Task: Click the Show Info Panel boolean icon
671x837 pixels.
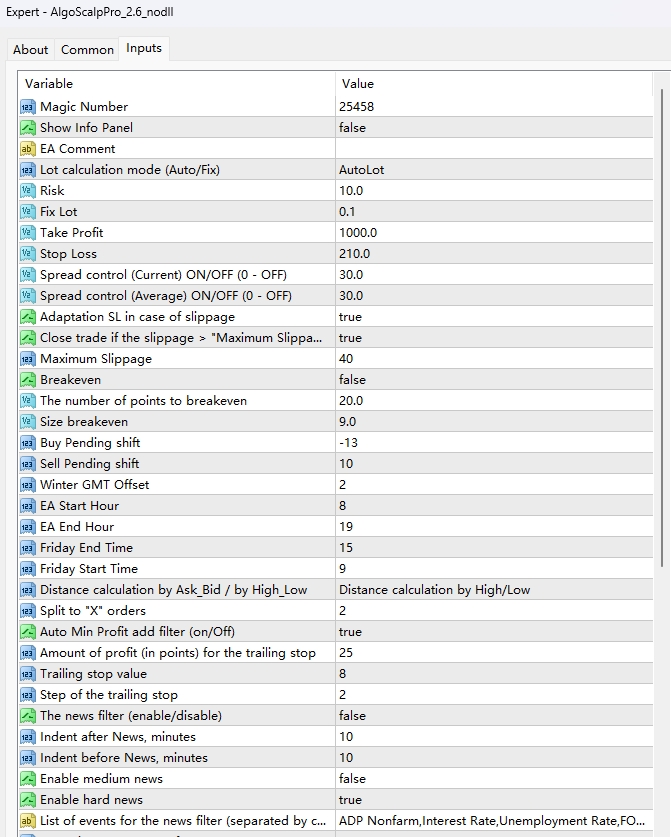Action: (28, 128)
